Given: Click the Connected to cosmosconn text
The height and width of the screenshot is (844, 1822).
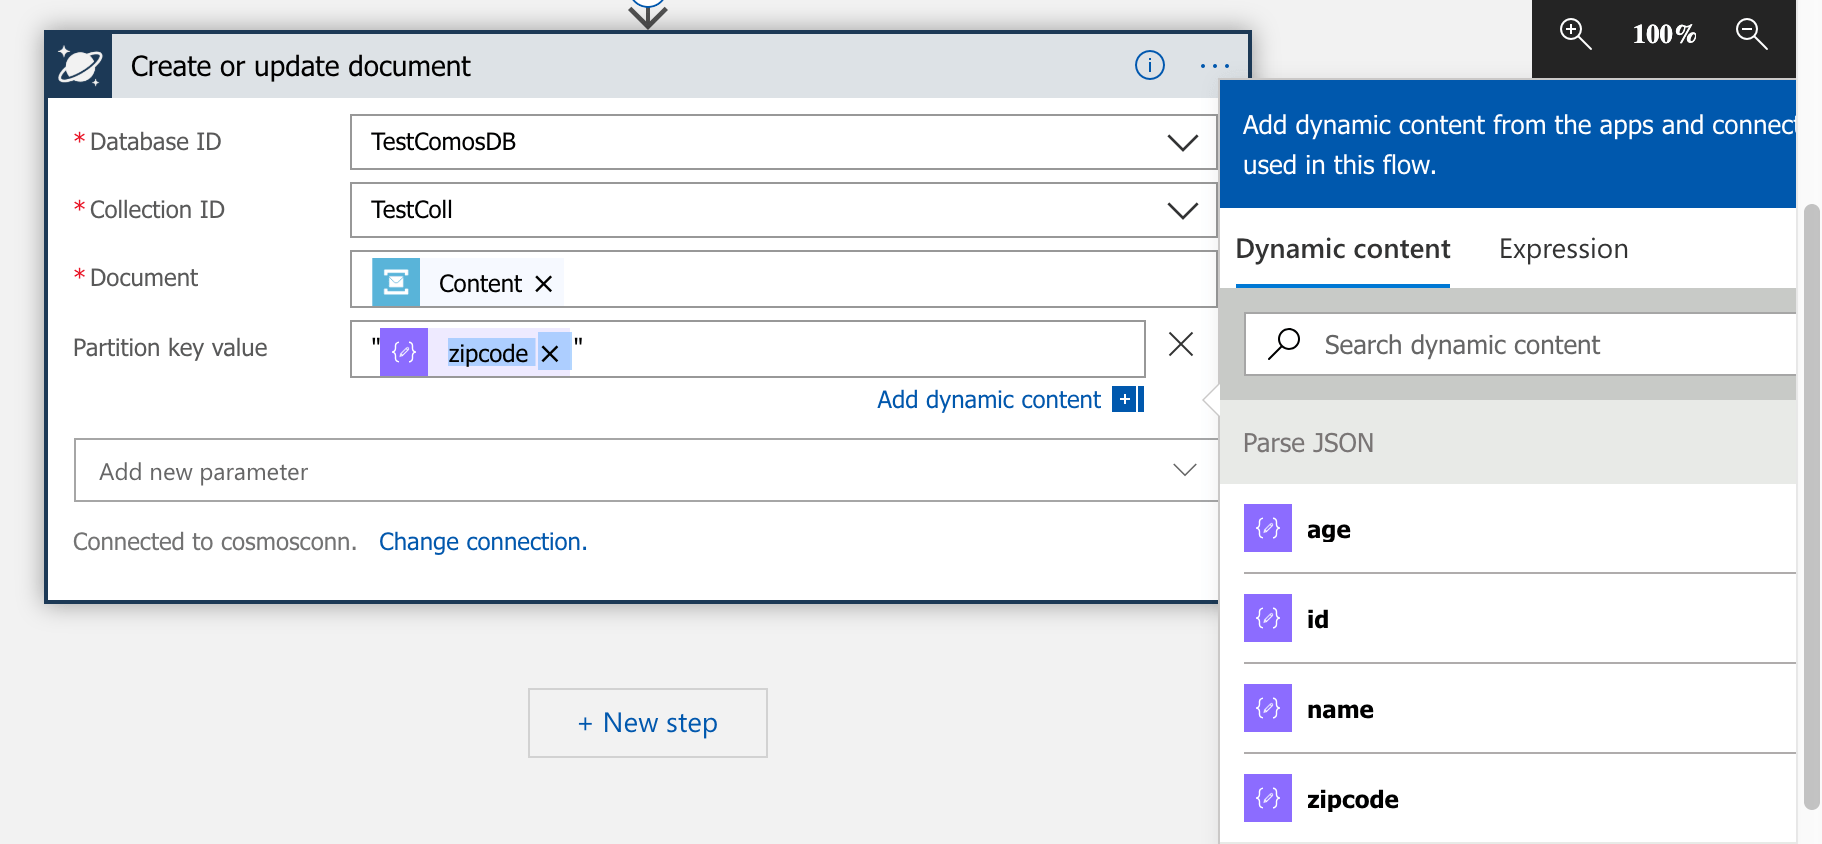Looking at the screenshot, I should coord(215,542).
